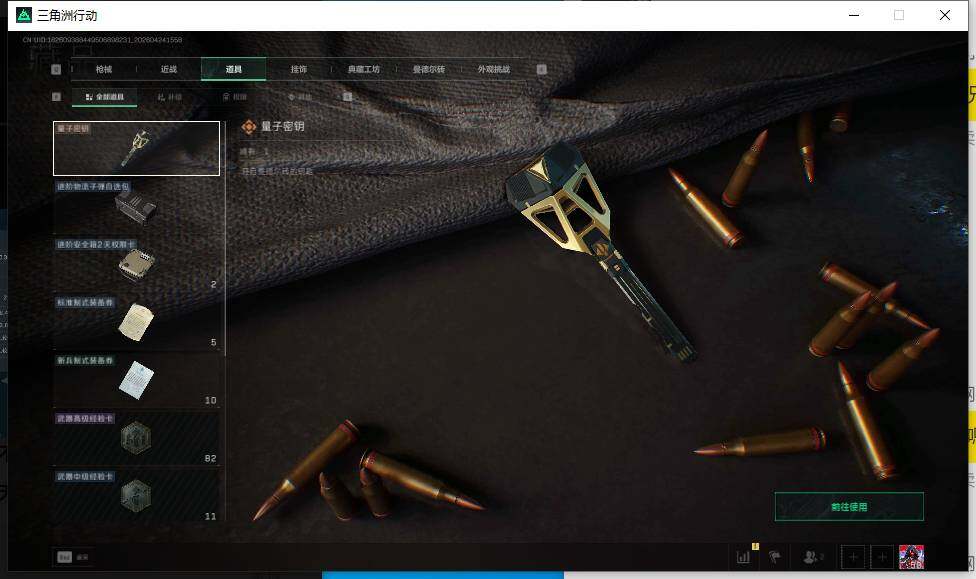Viewport: 976px width, 579px height.
Task: Select the fourth sub-category filter tab
Action: 300,97
